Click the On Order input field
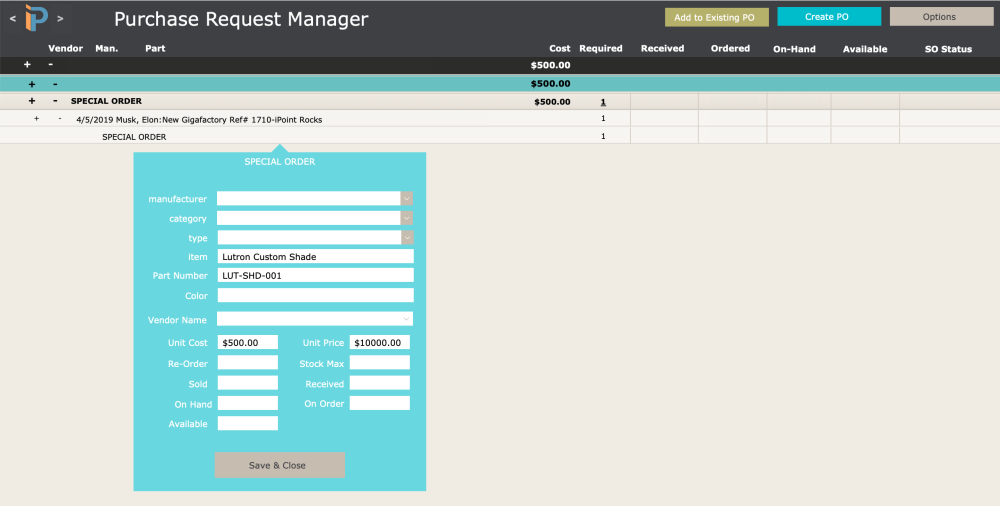Image resolution: width=1000 pixels, height=506 pixels. pos(379,403)
